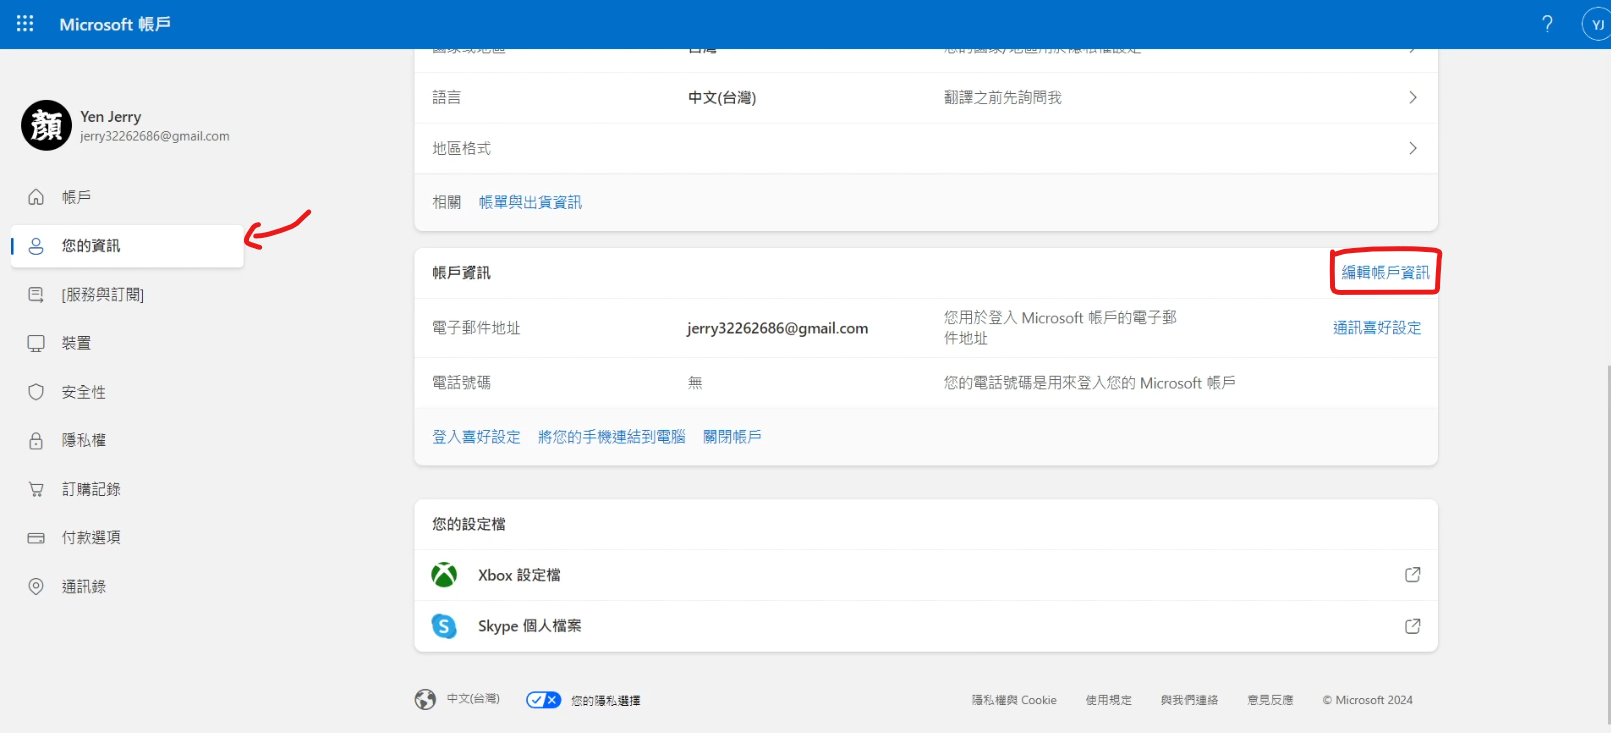1611x733 pixels.
Task: Click the email jerry32262686@gmail.com in 帳戶資訊
Action: pos(777,328)
